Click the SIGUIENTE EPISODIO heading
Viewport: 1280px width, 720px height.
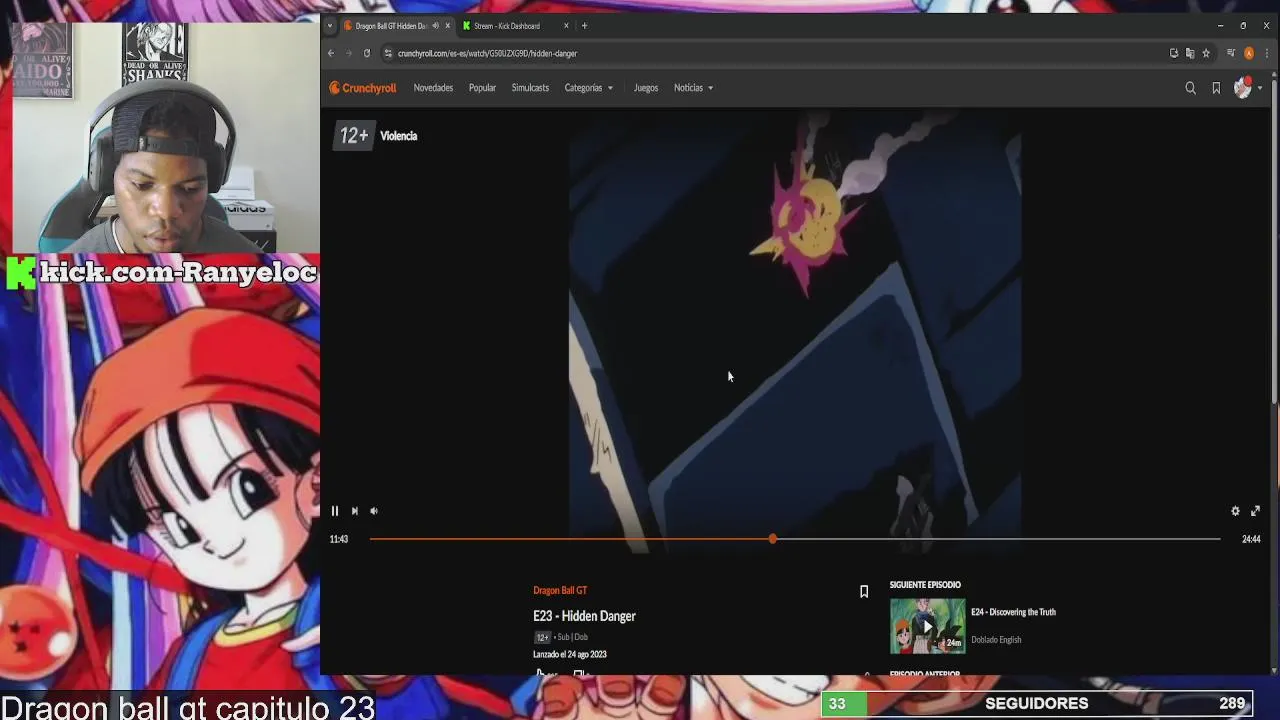coord(925,585)
